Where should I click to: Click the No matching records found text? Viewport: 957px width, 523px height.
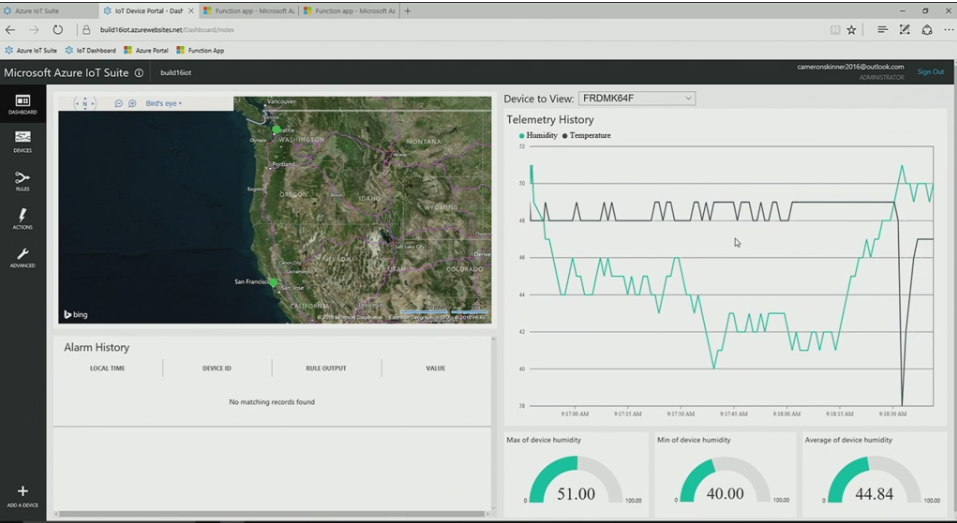pyautogui.click(x=272, y=402)
